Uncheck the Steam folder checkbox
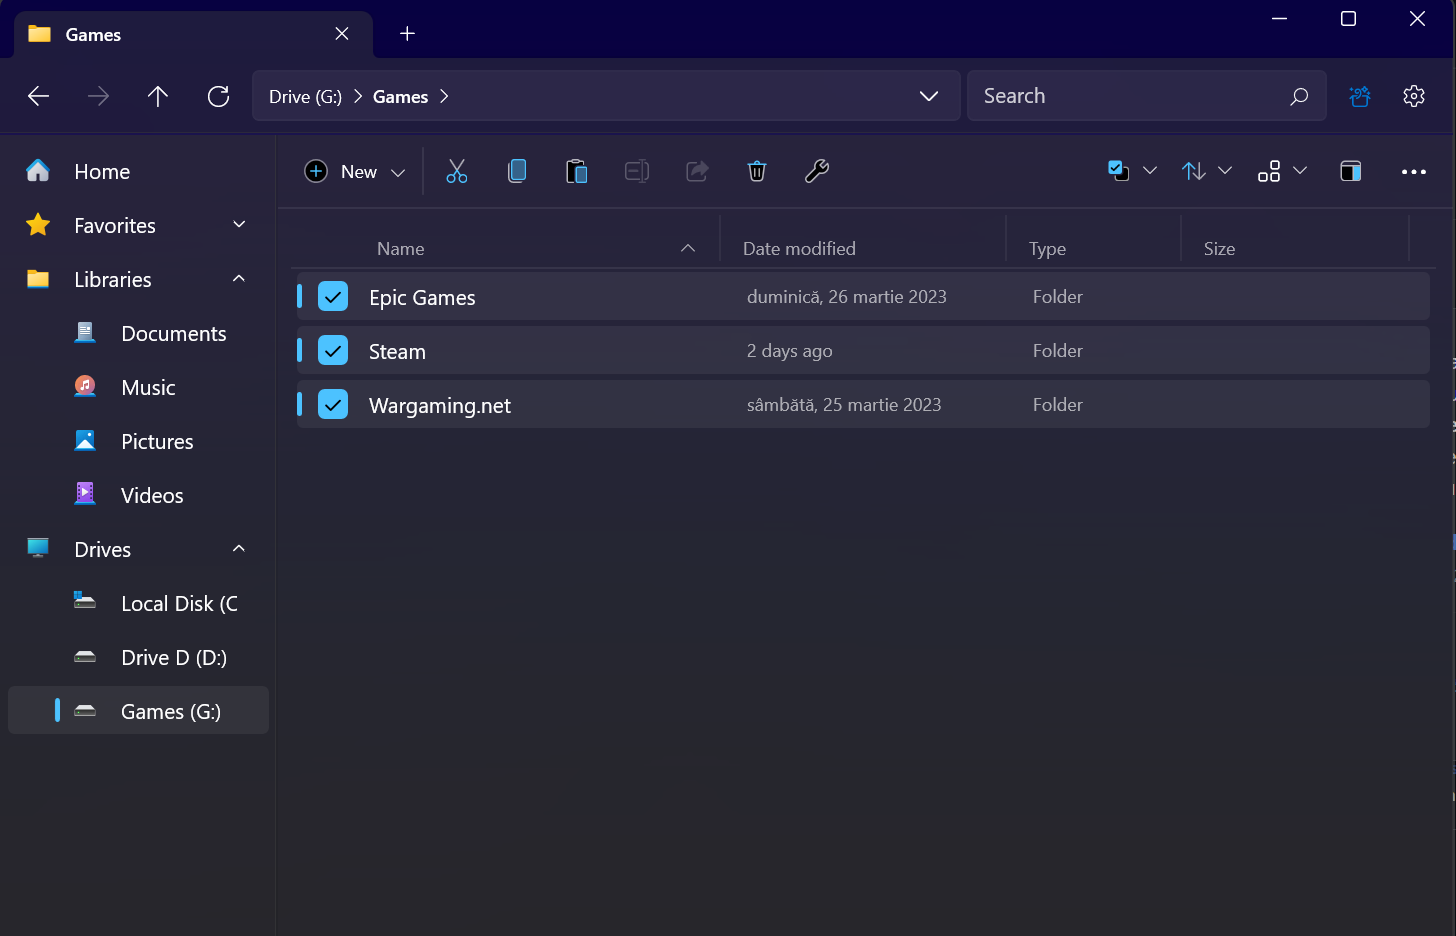Viewport: 1456px width, 936px height. click(x=333, y=350)
